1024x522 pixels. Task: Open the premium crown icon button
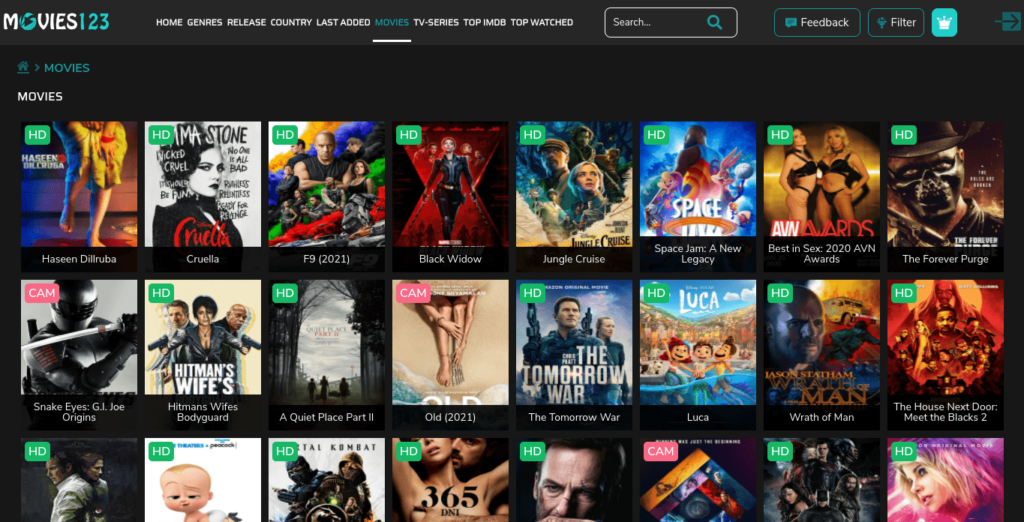[944, 22]
